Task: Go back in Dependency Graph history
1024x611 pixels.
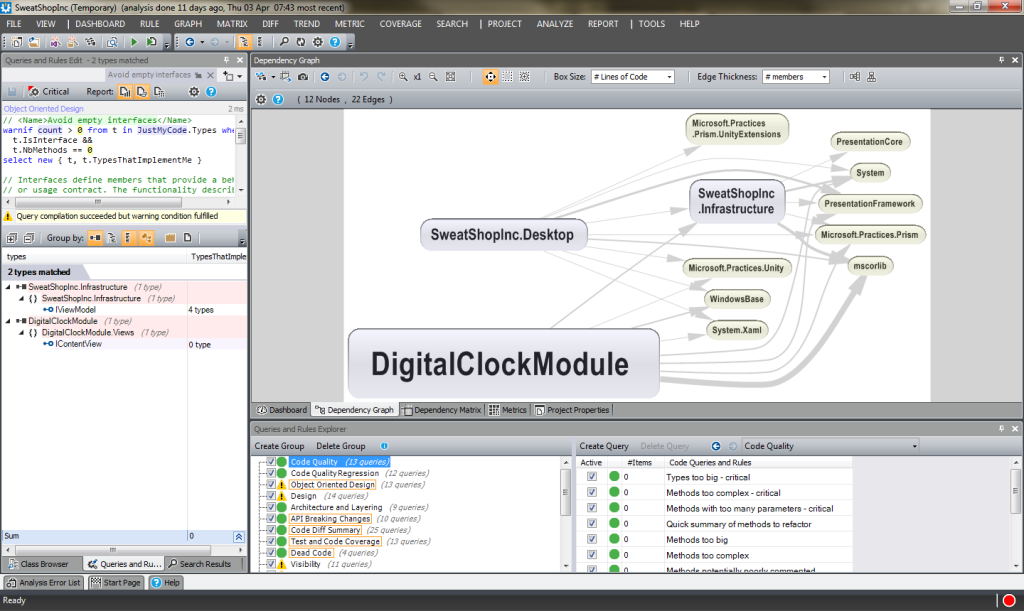Action: point(325,76)
